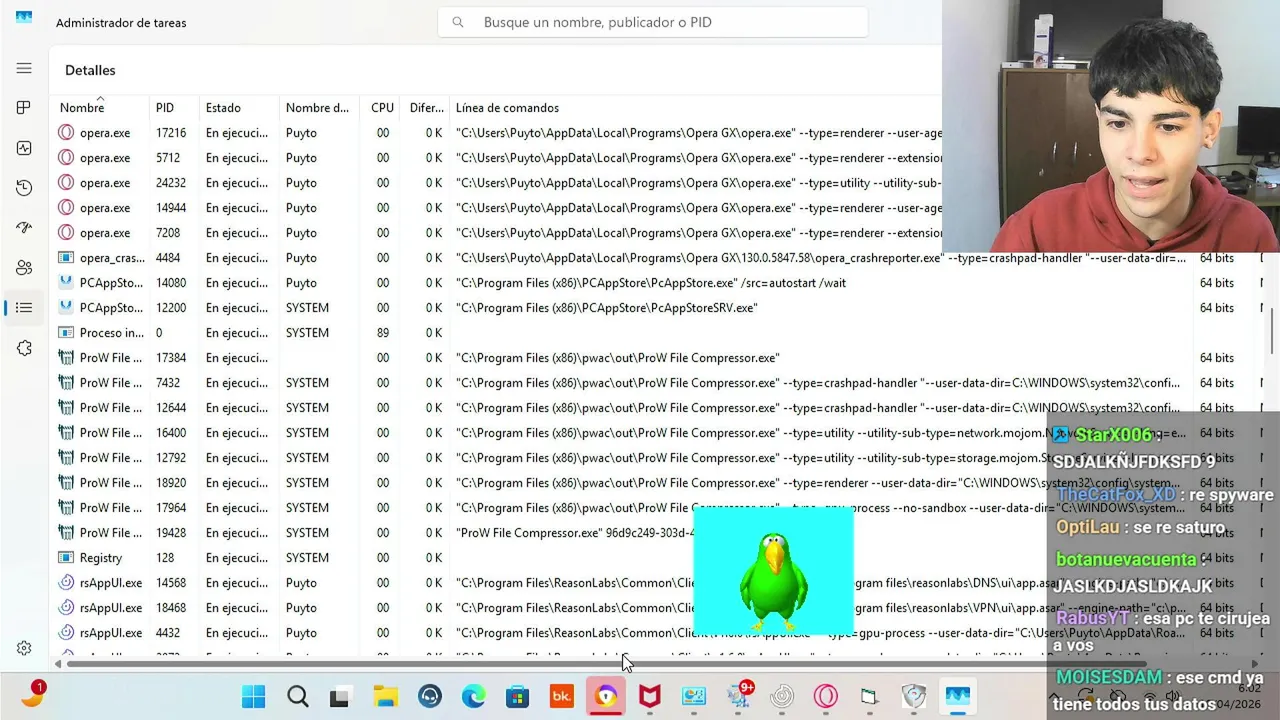Select the CPU value '89' of Proceso in...
Viewport: 1280px width, 720px height.
point(383,333)
